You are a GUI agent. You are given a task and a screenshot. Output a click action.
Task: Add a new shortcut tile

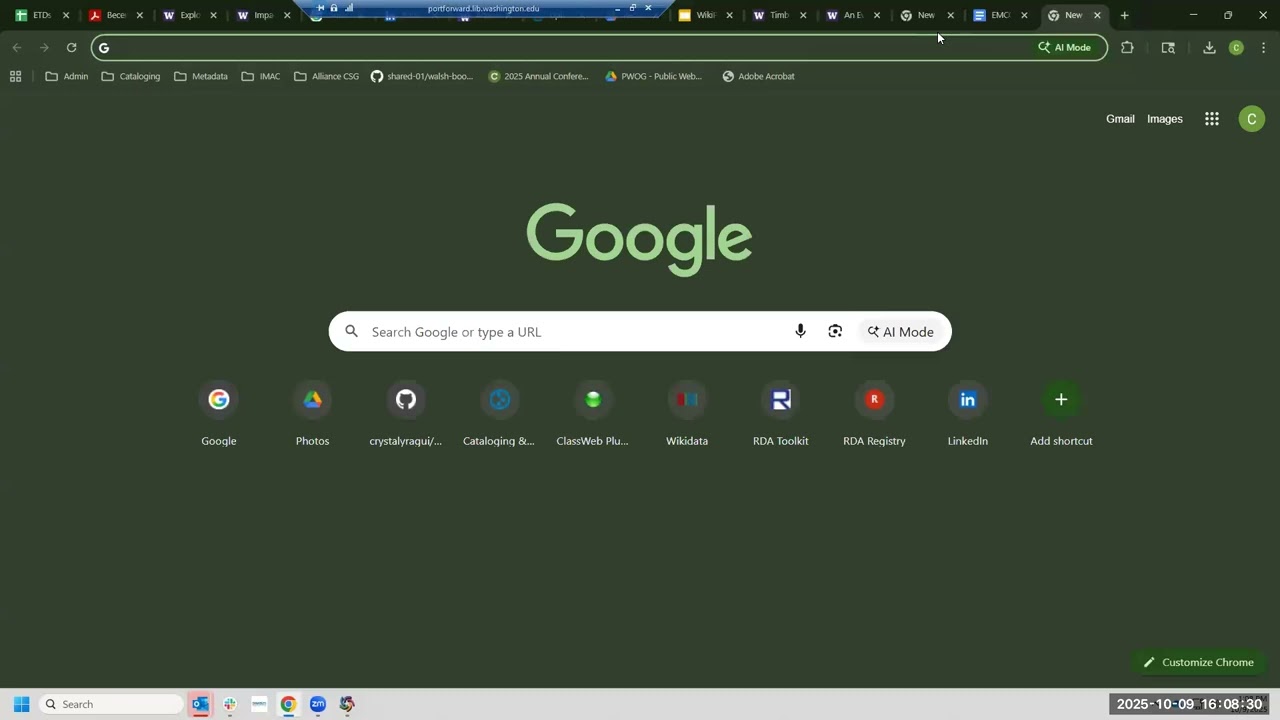pos(1061,414)
